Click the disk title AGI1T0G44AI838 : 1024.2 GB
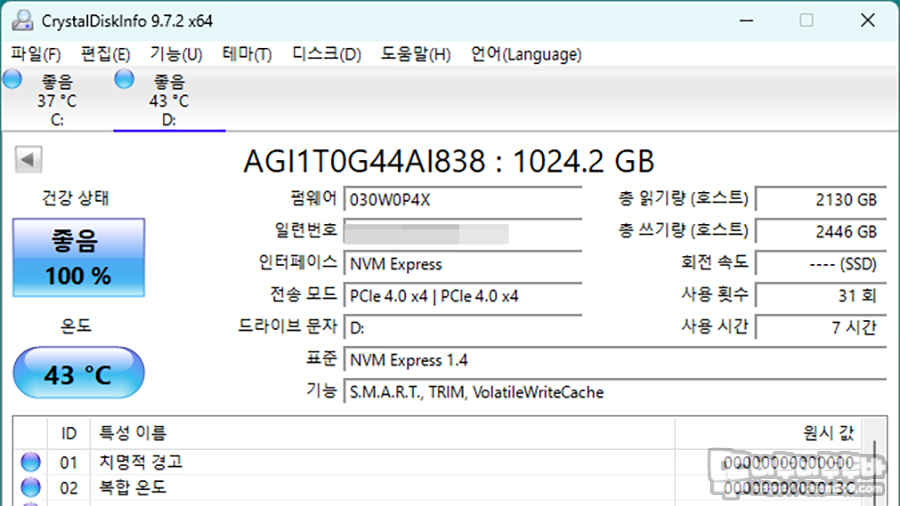 (449, 161)
